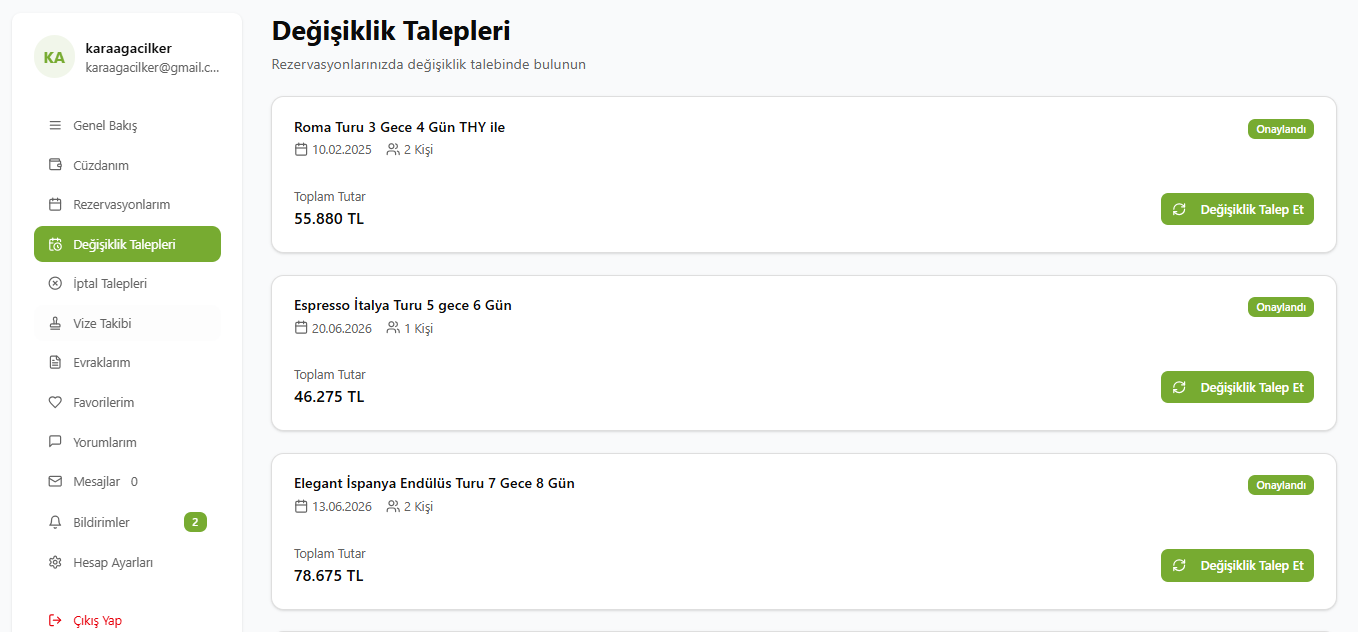Screen dimensions: 1358x632
Task: Click the envelope icon for Mesajlar
Action: 55,482
